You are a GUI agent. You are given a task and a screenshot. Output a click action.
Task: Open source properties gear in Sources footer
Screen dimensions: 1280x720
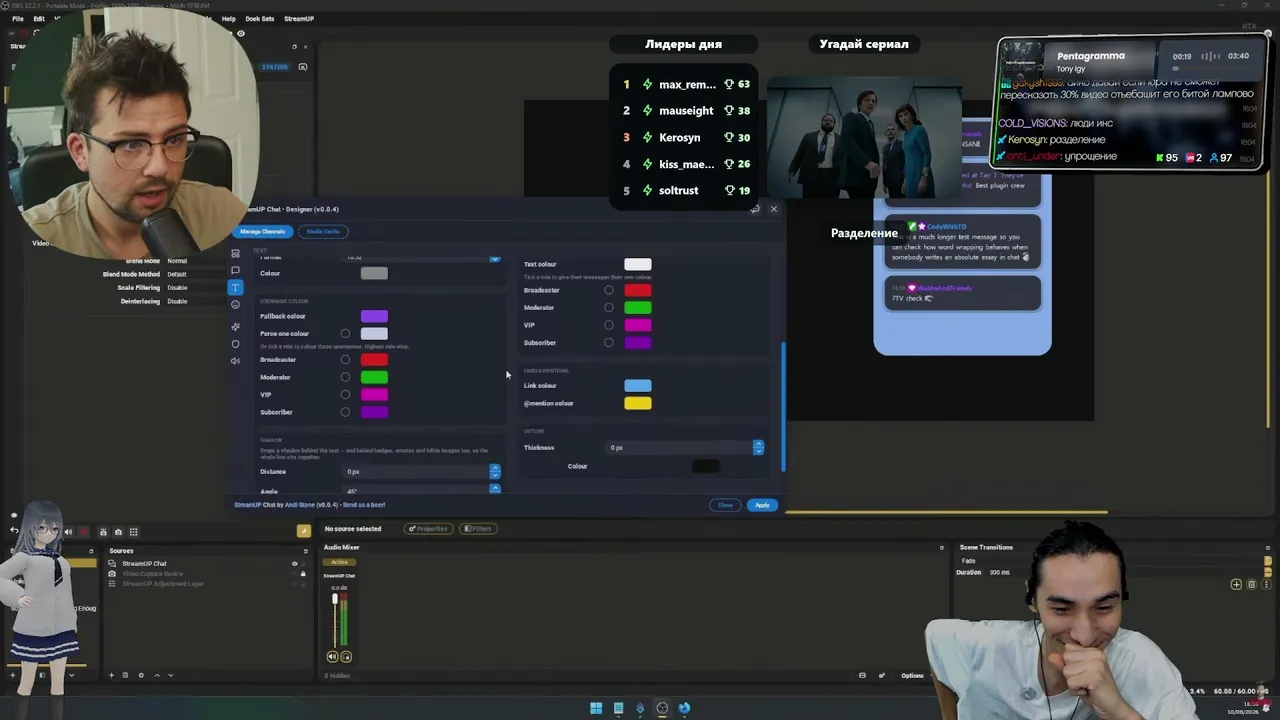[x=141, y=675]
